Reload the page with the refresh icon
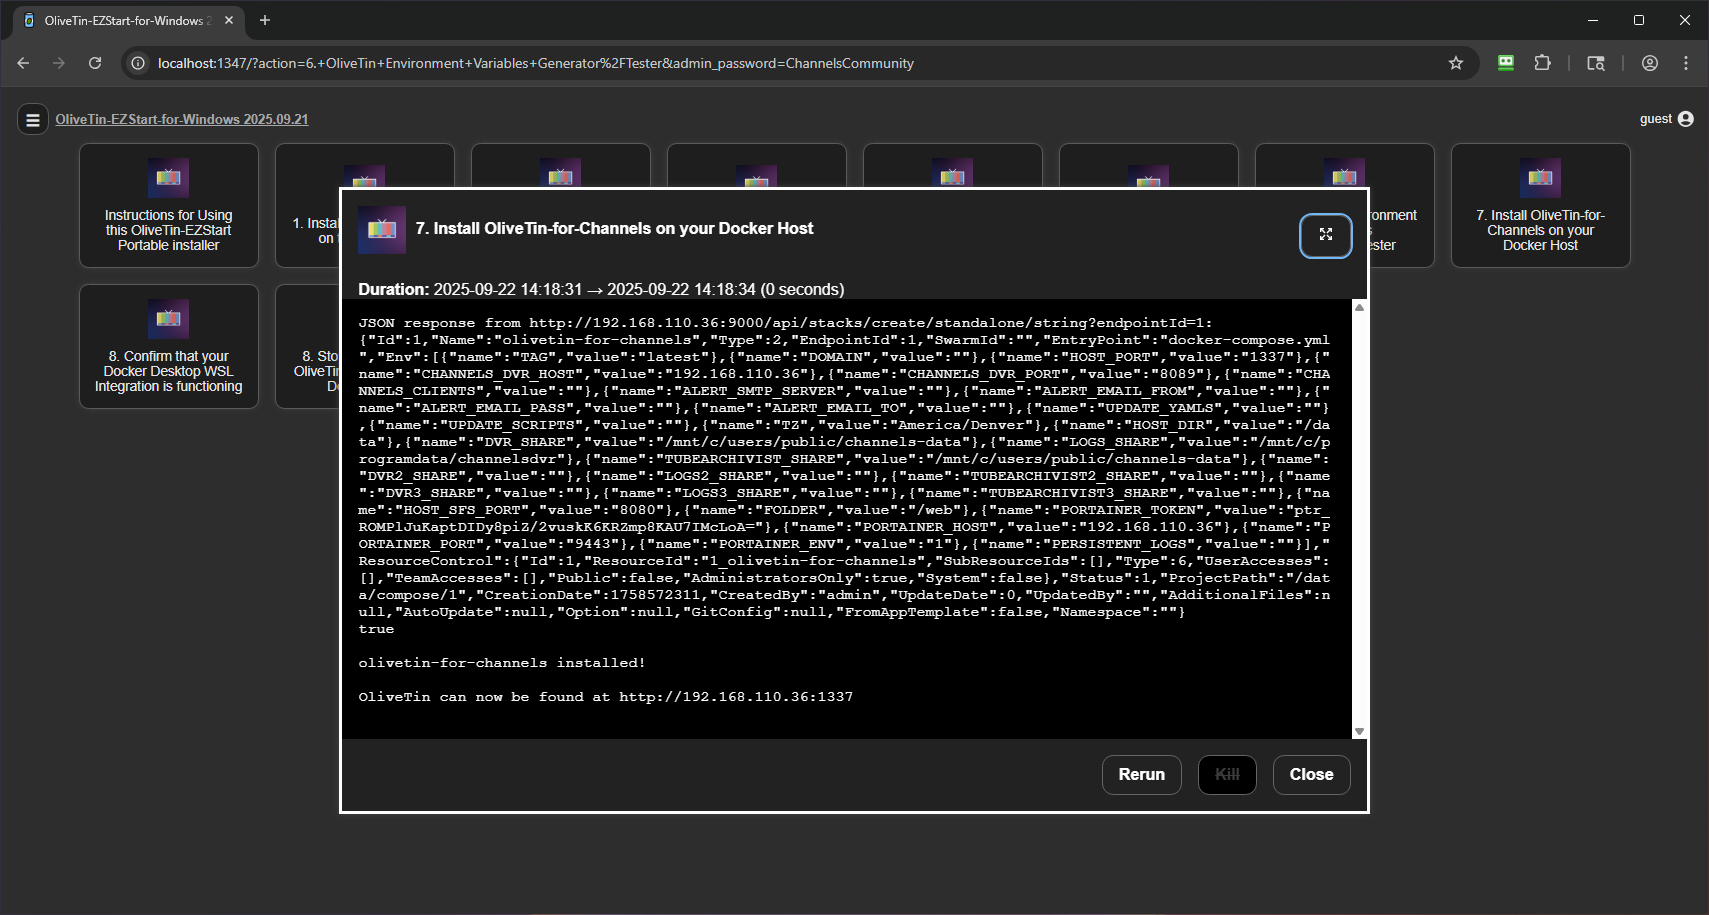The width and height of the screenshot is (1709, 915). tap(95, 62)
